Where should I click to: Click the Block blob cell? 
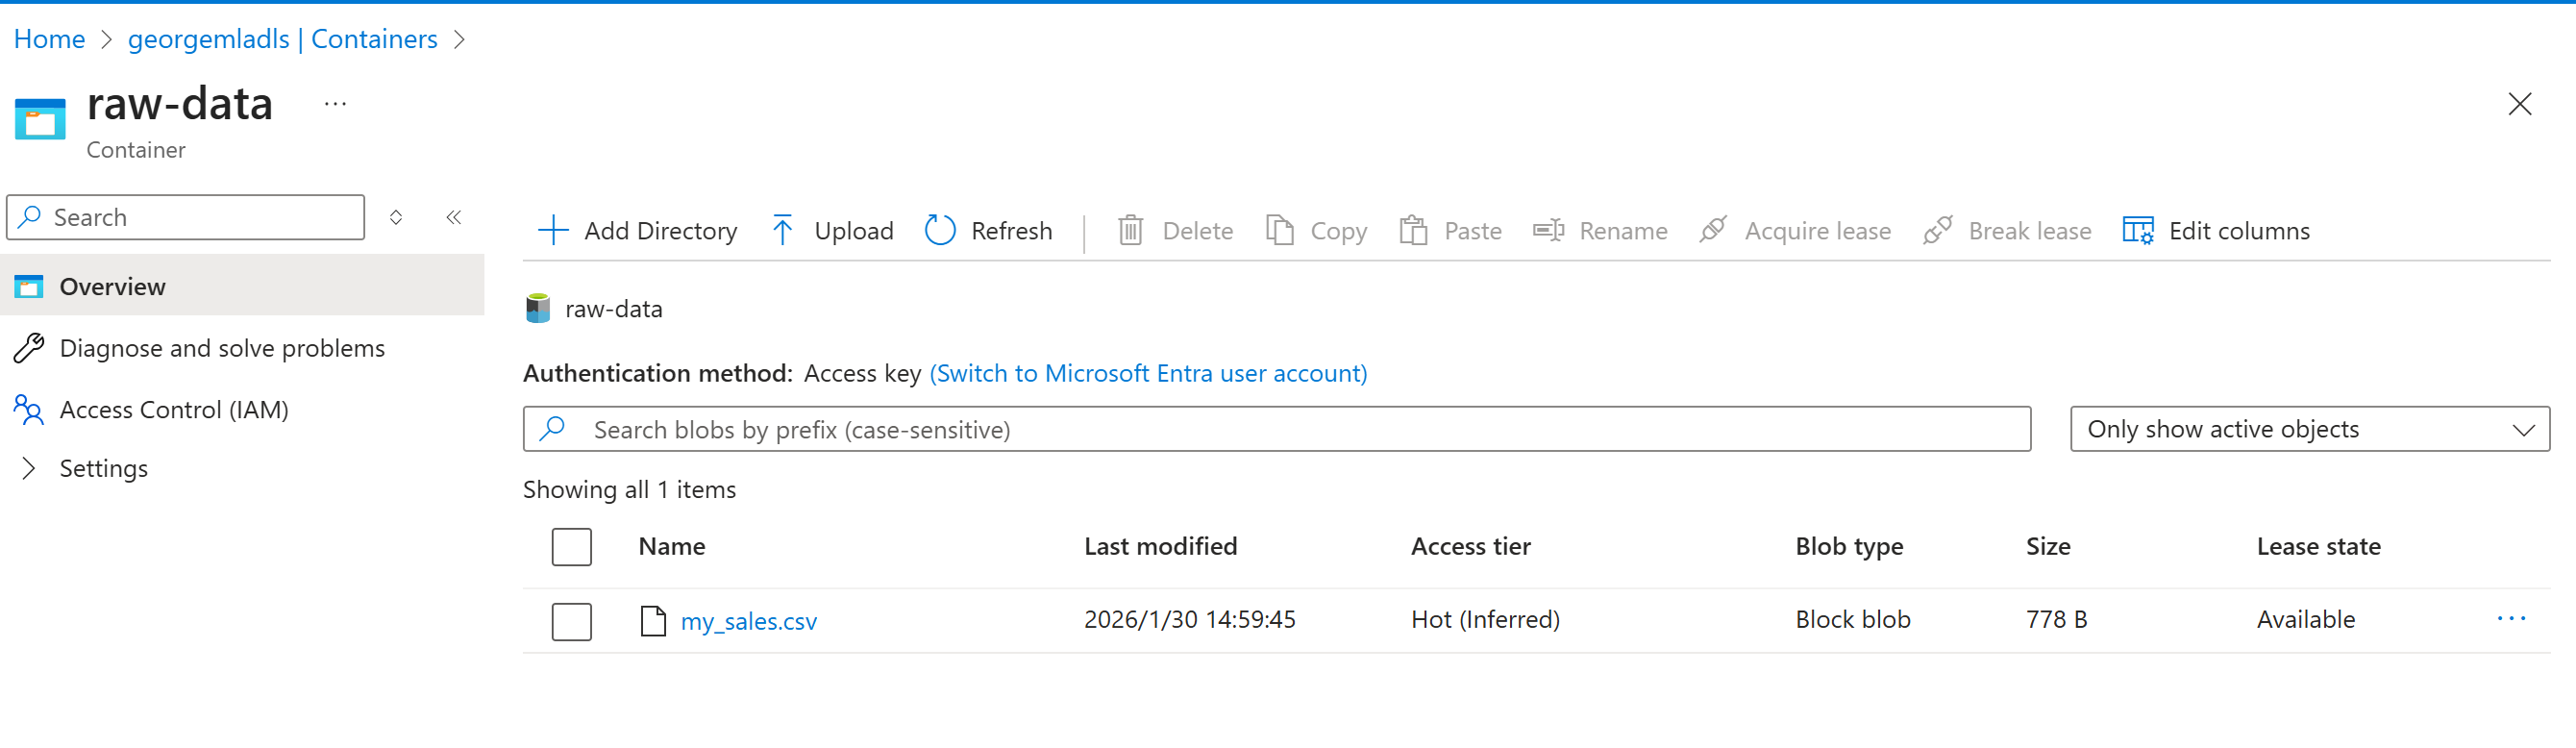click(x=1853, y=619)
